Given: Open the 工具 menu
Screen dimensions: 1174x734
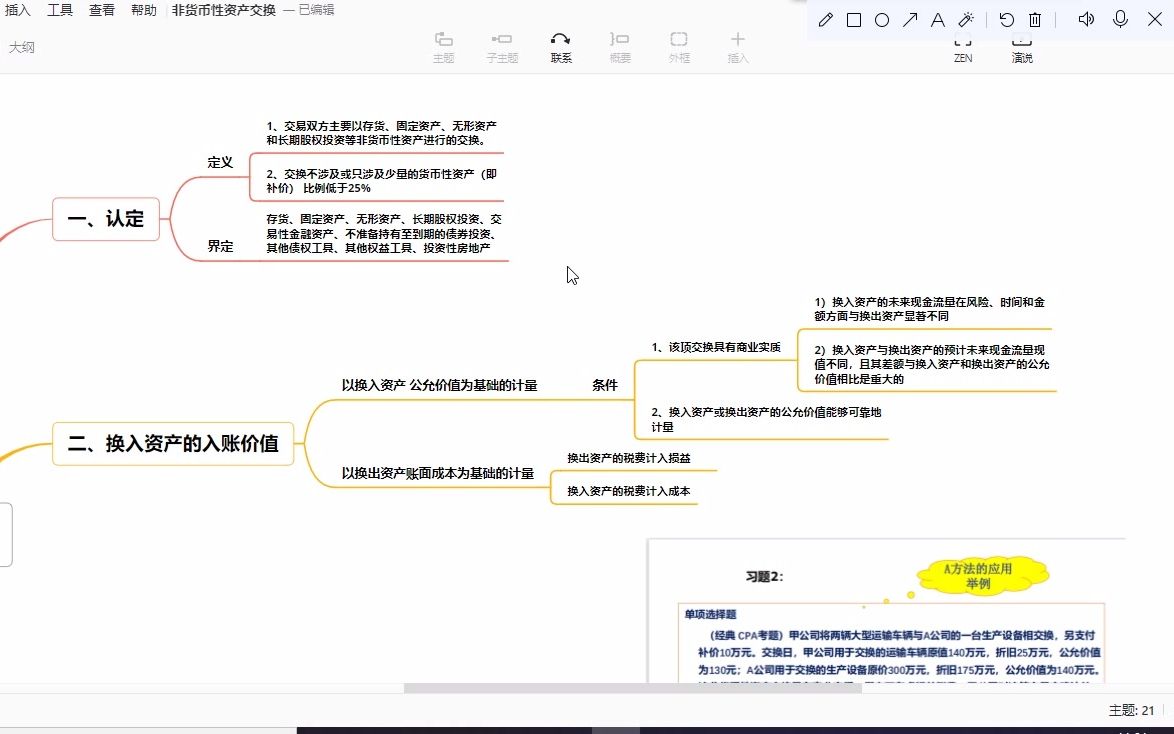Looking at the screenshot, I should pos(60,10).
